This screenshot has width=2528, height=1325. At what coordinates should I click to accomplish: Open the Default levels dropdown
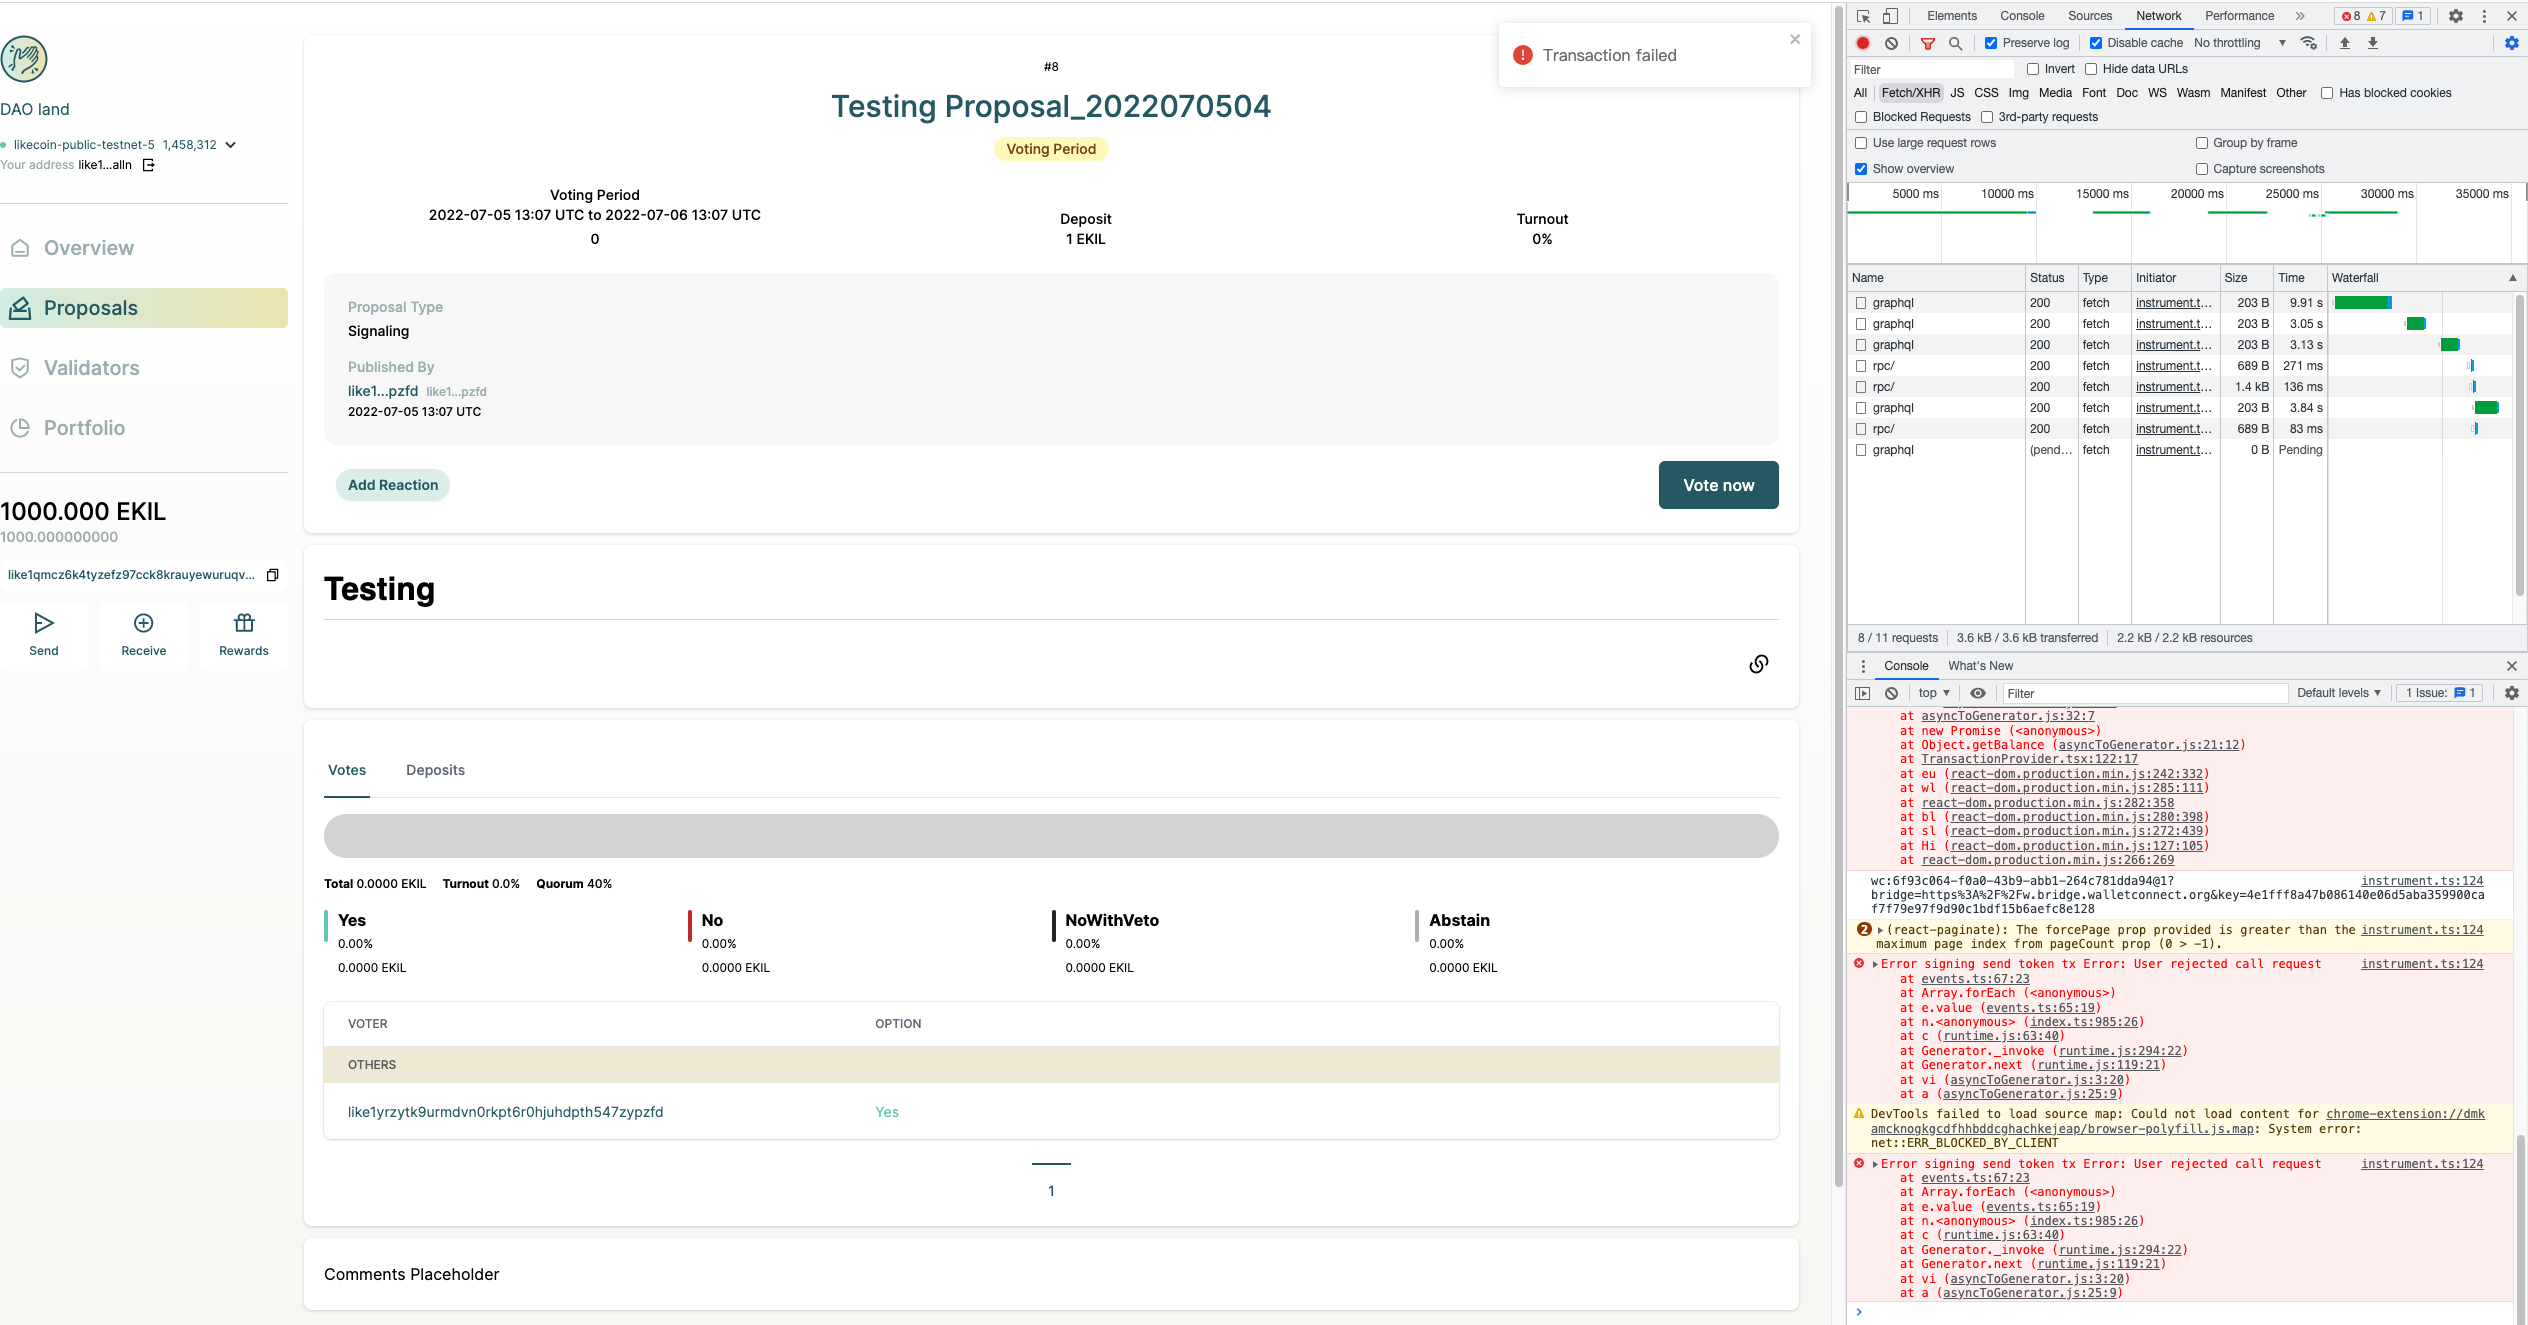coord(2339,693)
